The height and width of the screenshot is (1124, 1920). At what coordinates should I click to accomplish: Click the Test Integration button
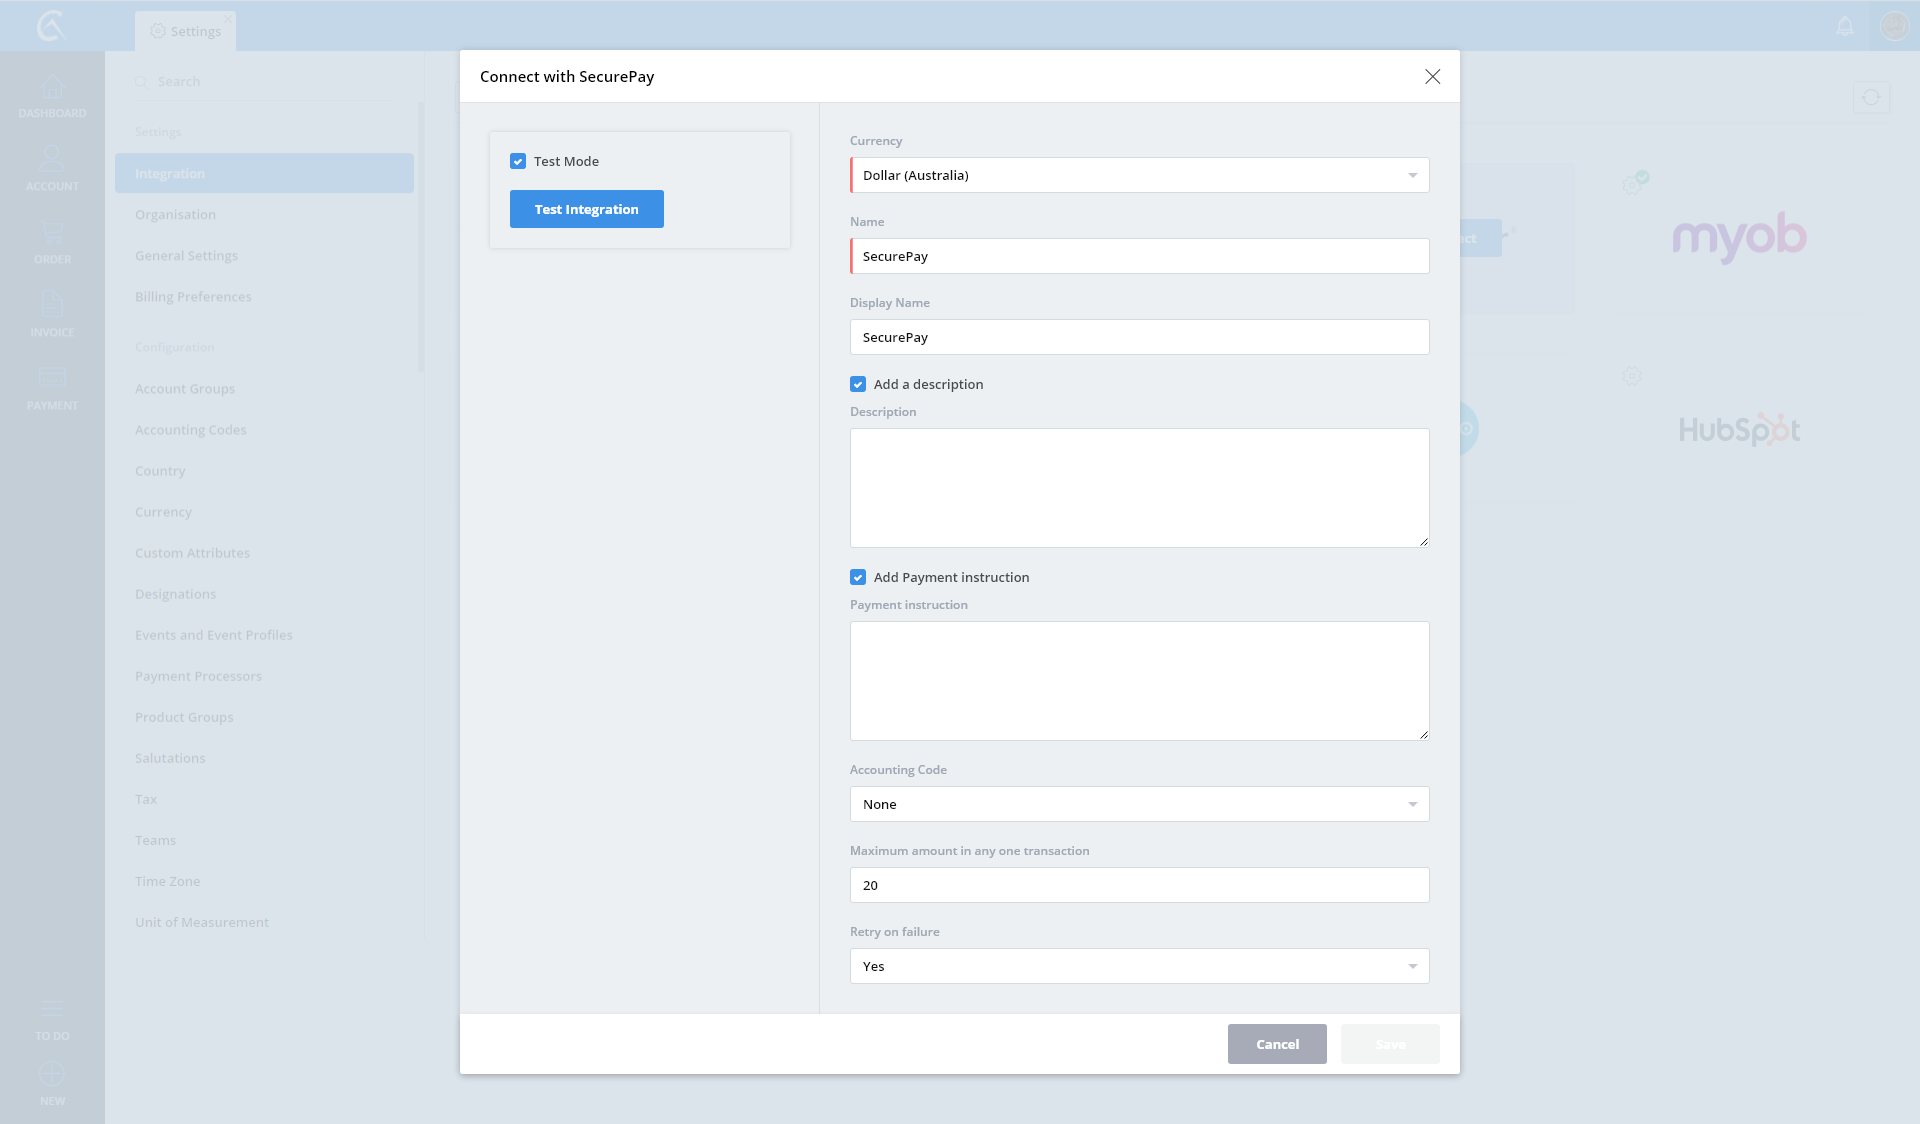pyautogui.click(x=586, y=209)
